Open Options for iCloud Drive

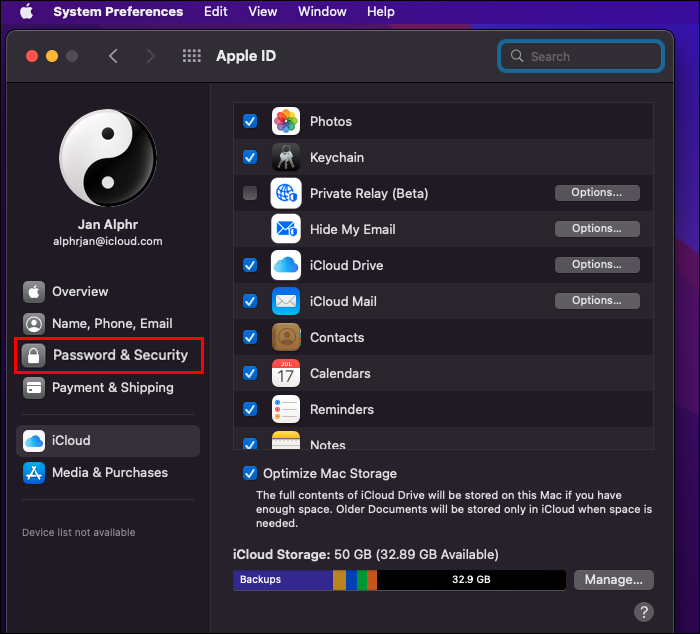click(597, 265)
